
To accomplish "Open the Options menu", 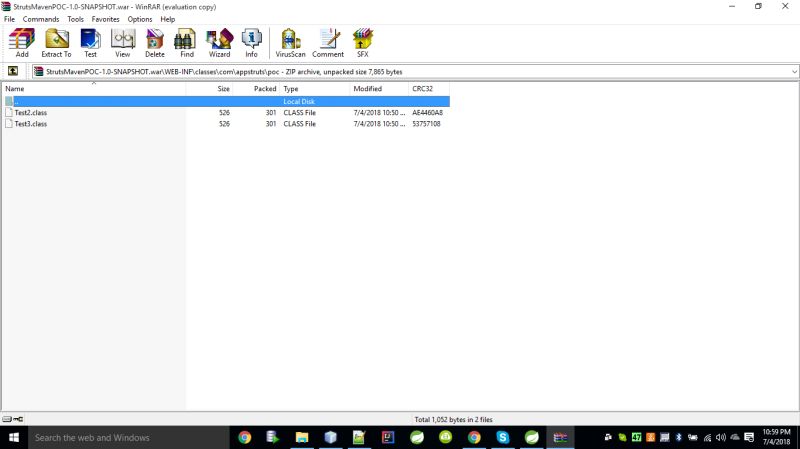I will [x=140, y=19].
